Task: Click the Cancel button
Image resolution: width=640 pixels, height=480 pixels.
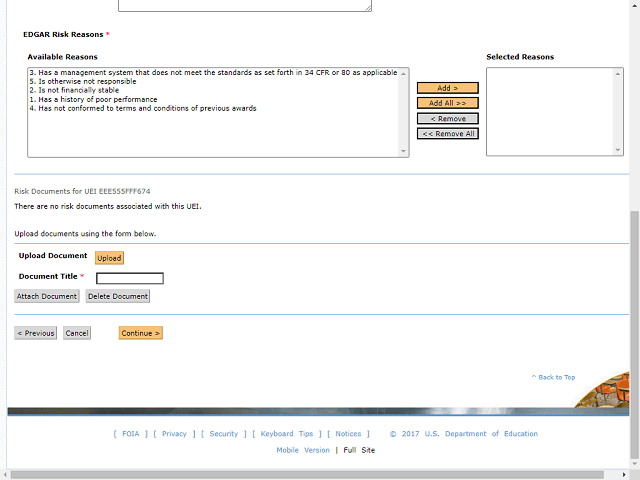Action: click(x=77, y=333)
